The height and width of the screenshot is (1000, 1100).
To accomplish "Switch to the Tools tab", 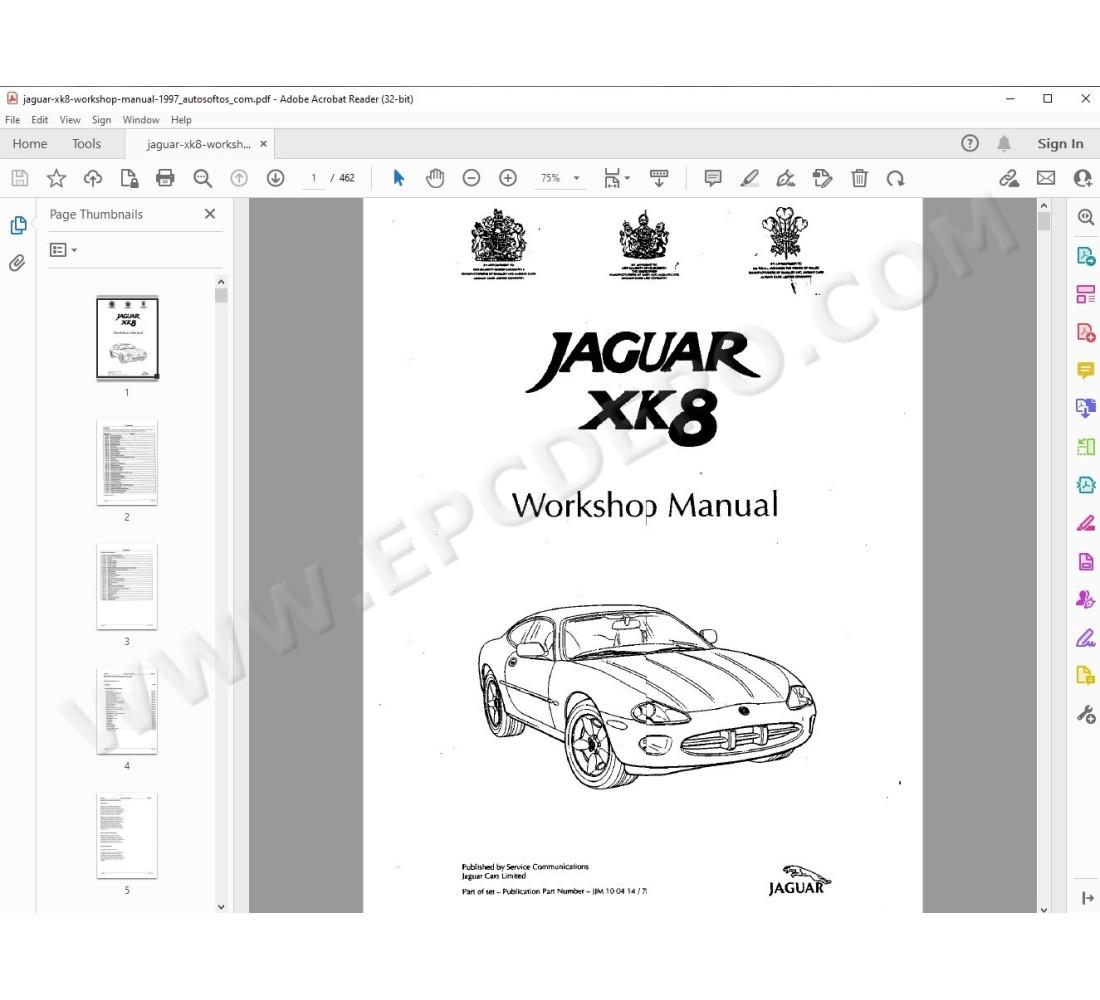I will [x=86, y=144].
